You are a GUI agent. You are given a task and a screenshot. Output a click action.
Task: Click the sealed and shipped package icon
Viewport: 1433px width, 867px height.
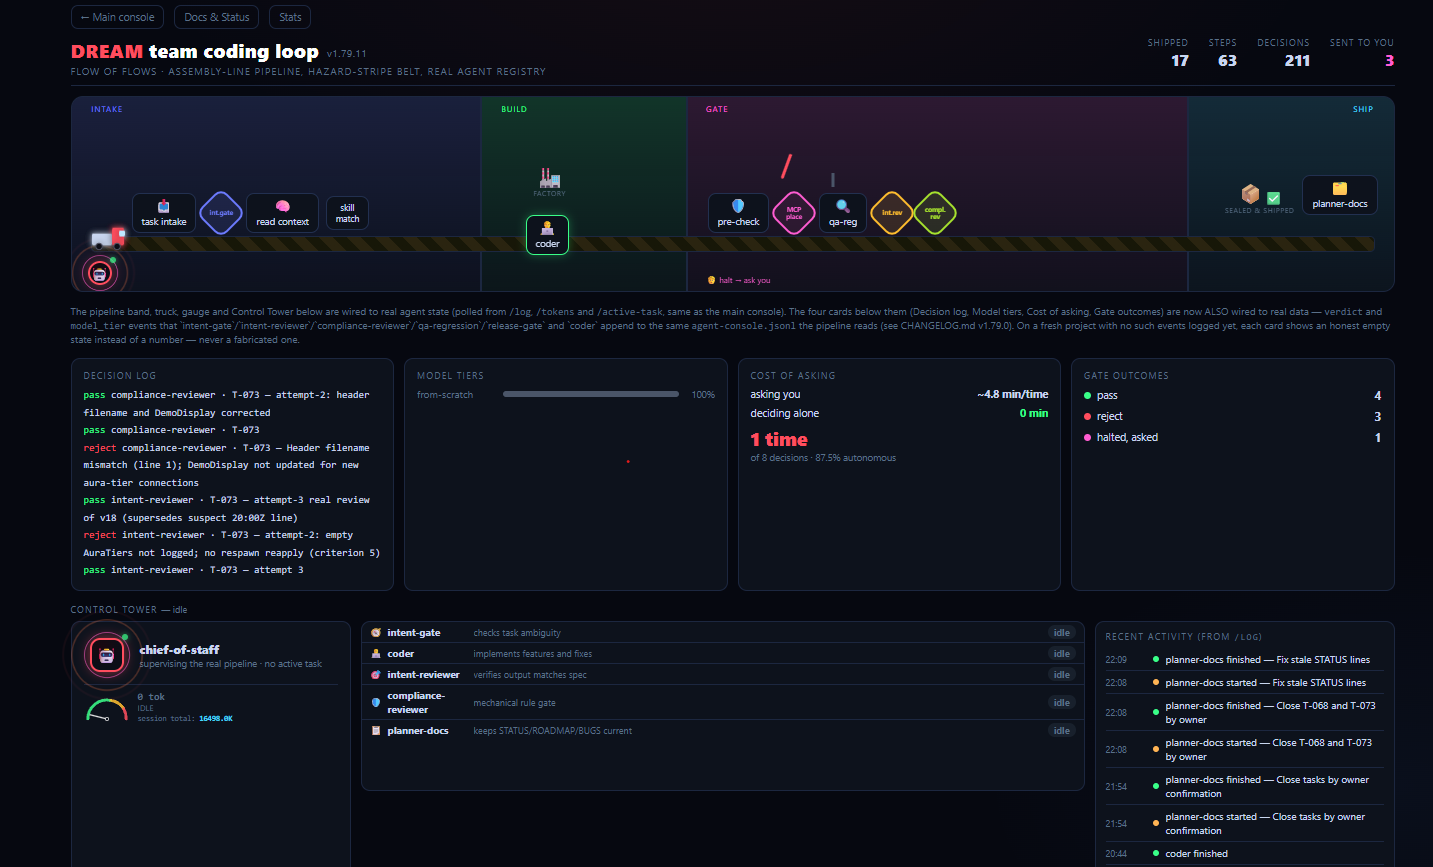[1250, 194]
